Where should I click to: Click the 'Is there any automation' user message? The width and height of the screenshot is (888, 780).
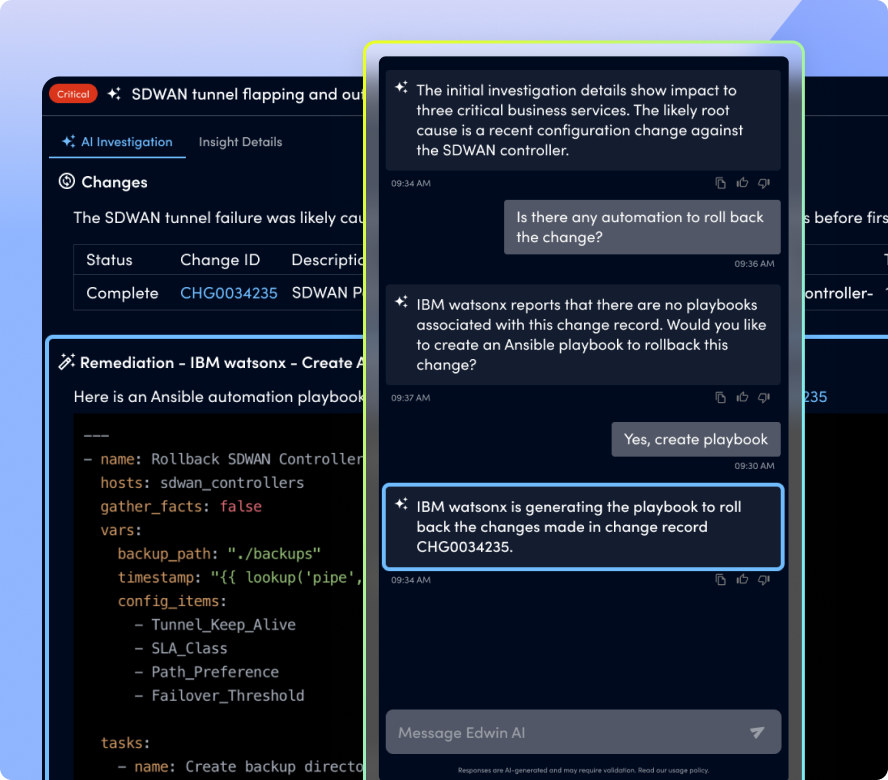tap(642, 227)
